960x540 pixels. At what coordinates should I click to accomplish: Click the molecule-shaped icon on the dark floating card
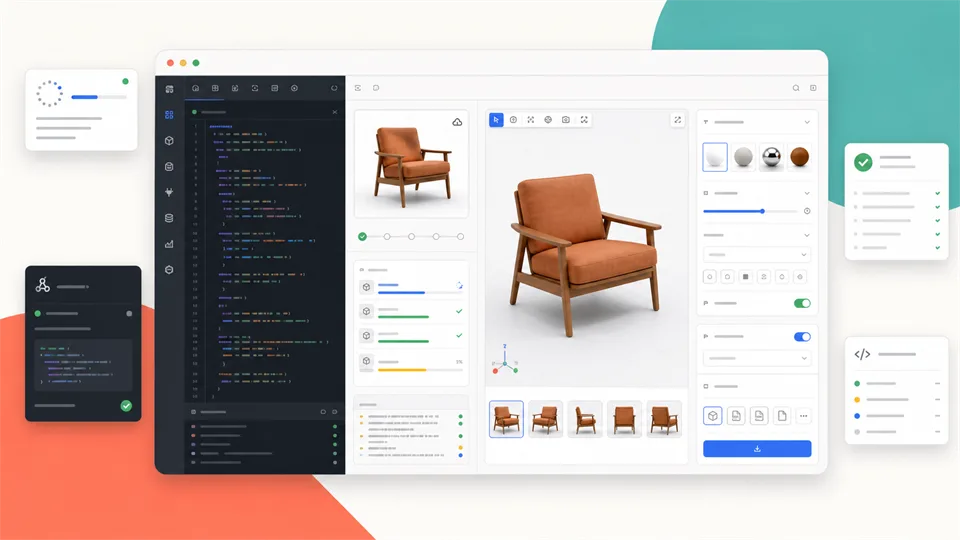[43, 285]
